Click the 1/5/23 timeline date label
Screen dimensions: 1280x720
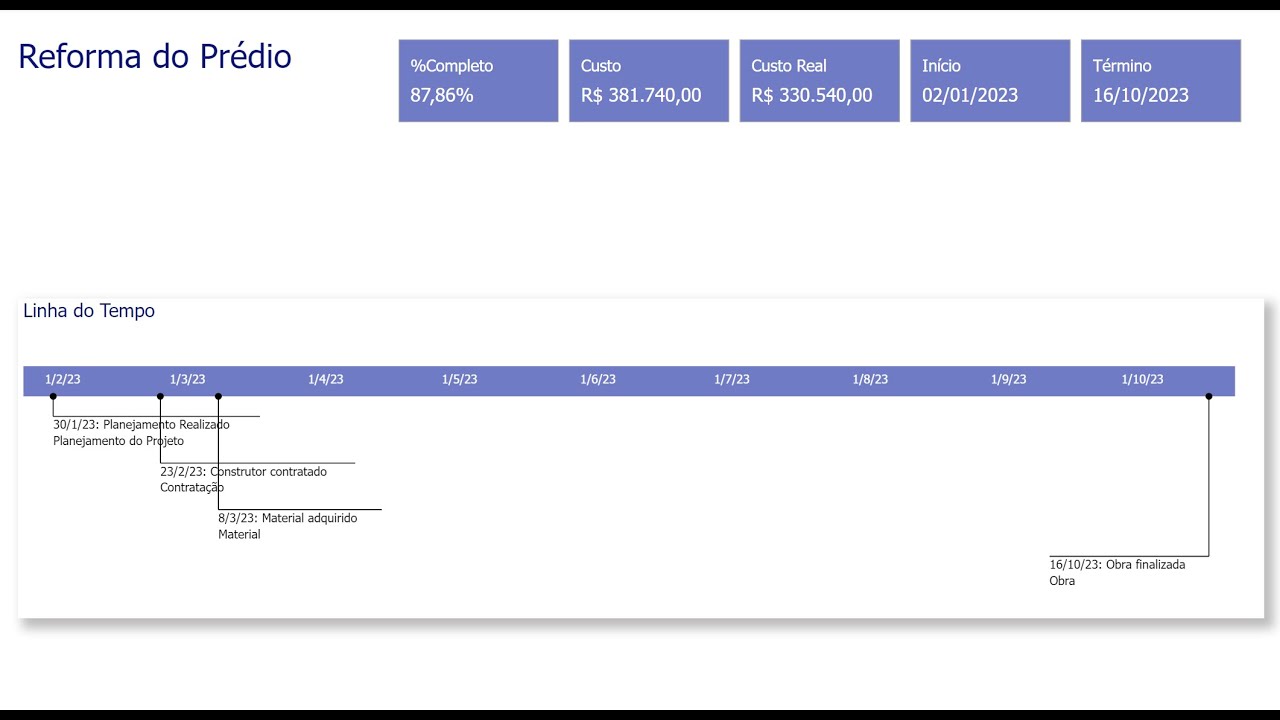[x=459, y=380]
